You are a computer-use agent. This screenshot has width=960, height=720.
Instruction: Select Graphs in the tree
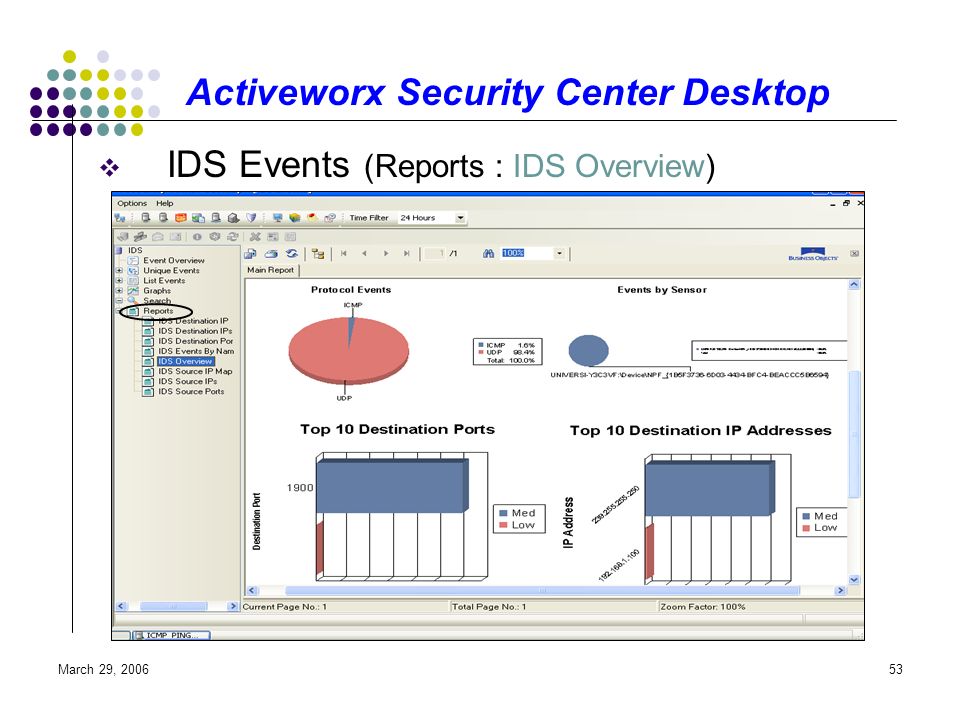(x=157, y=291)
